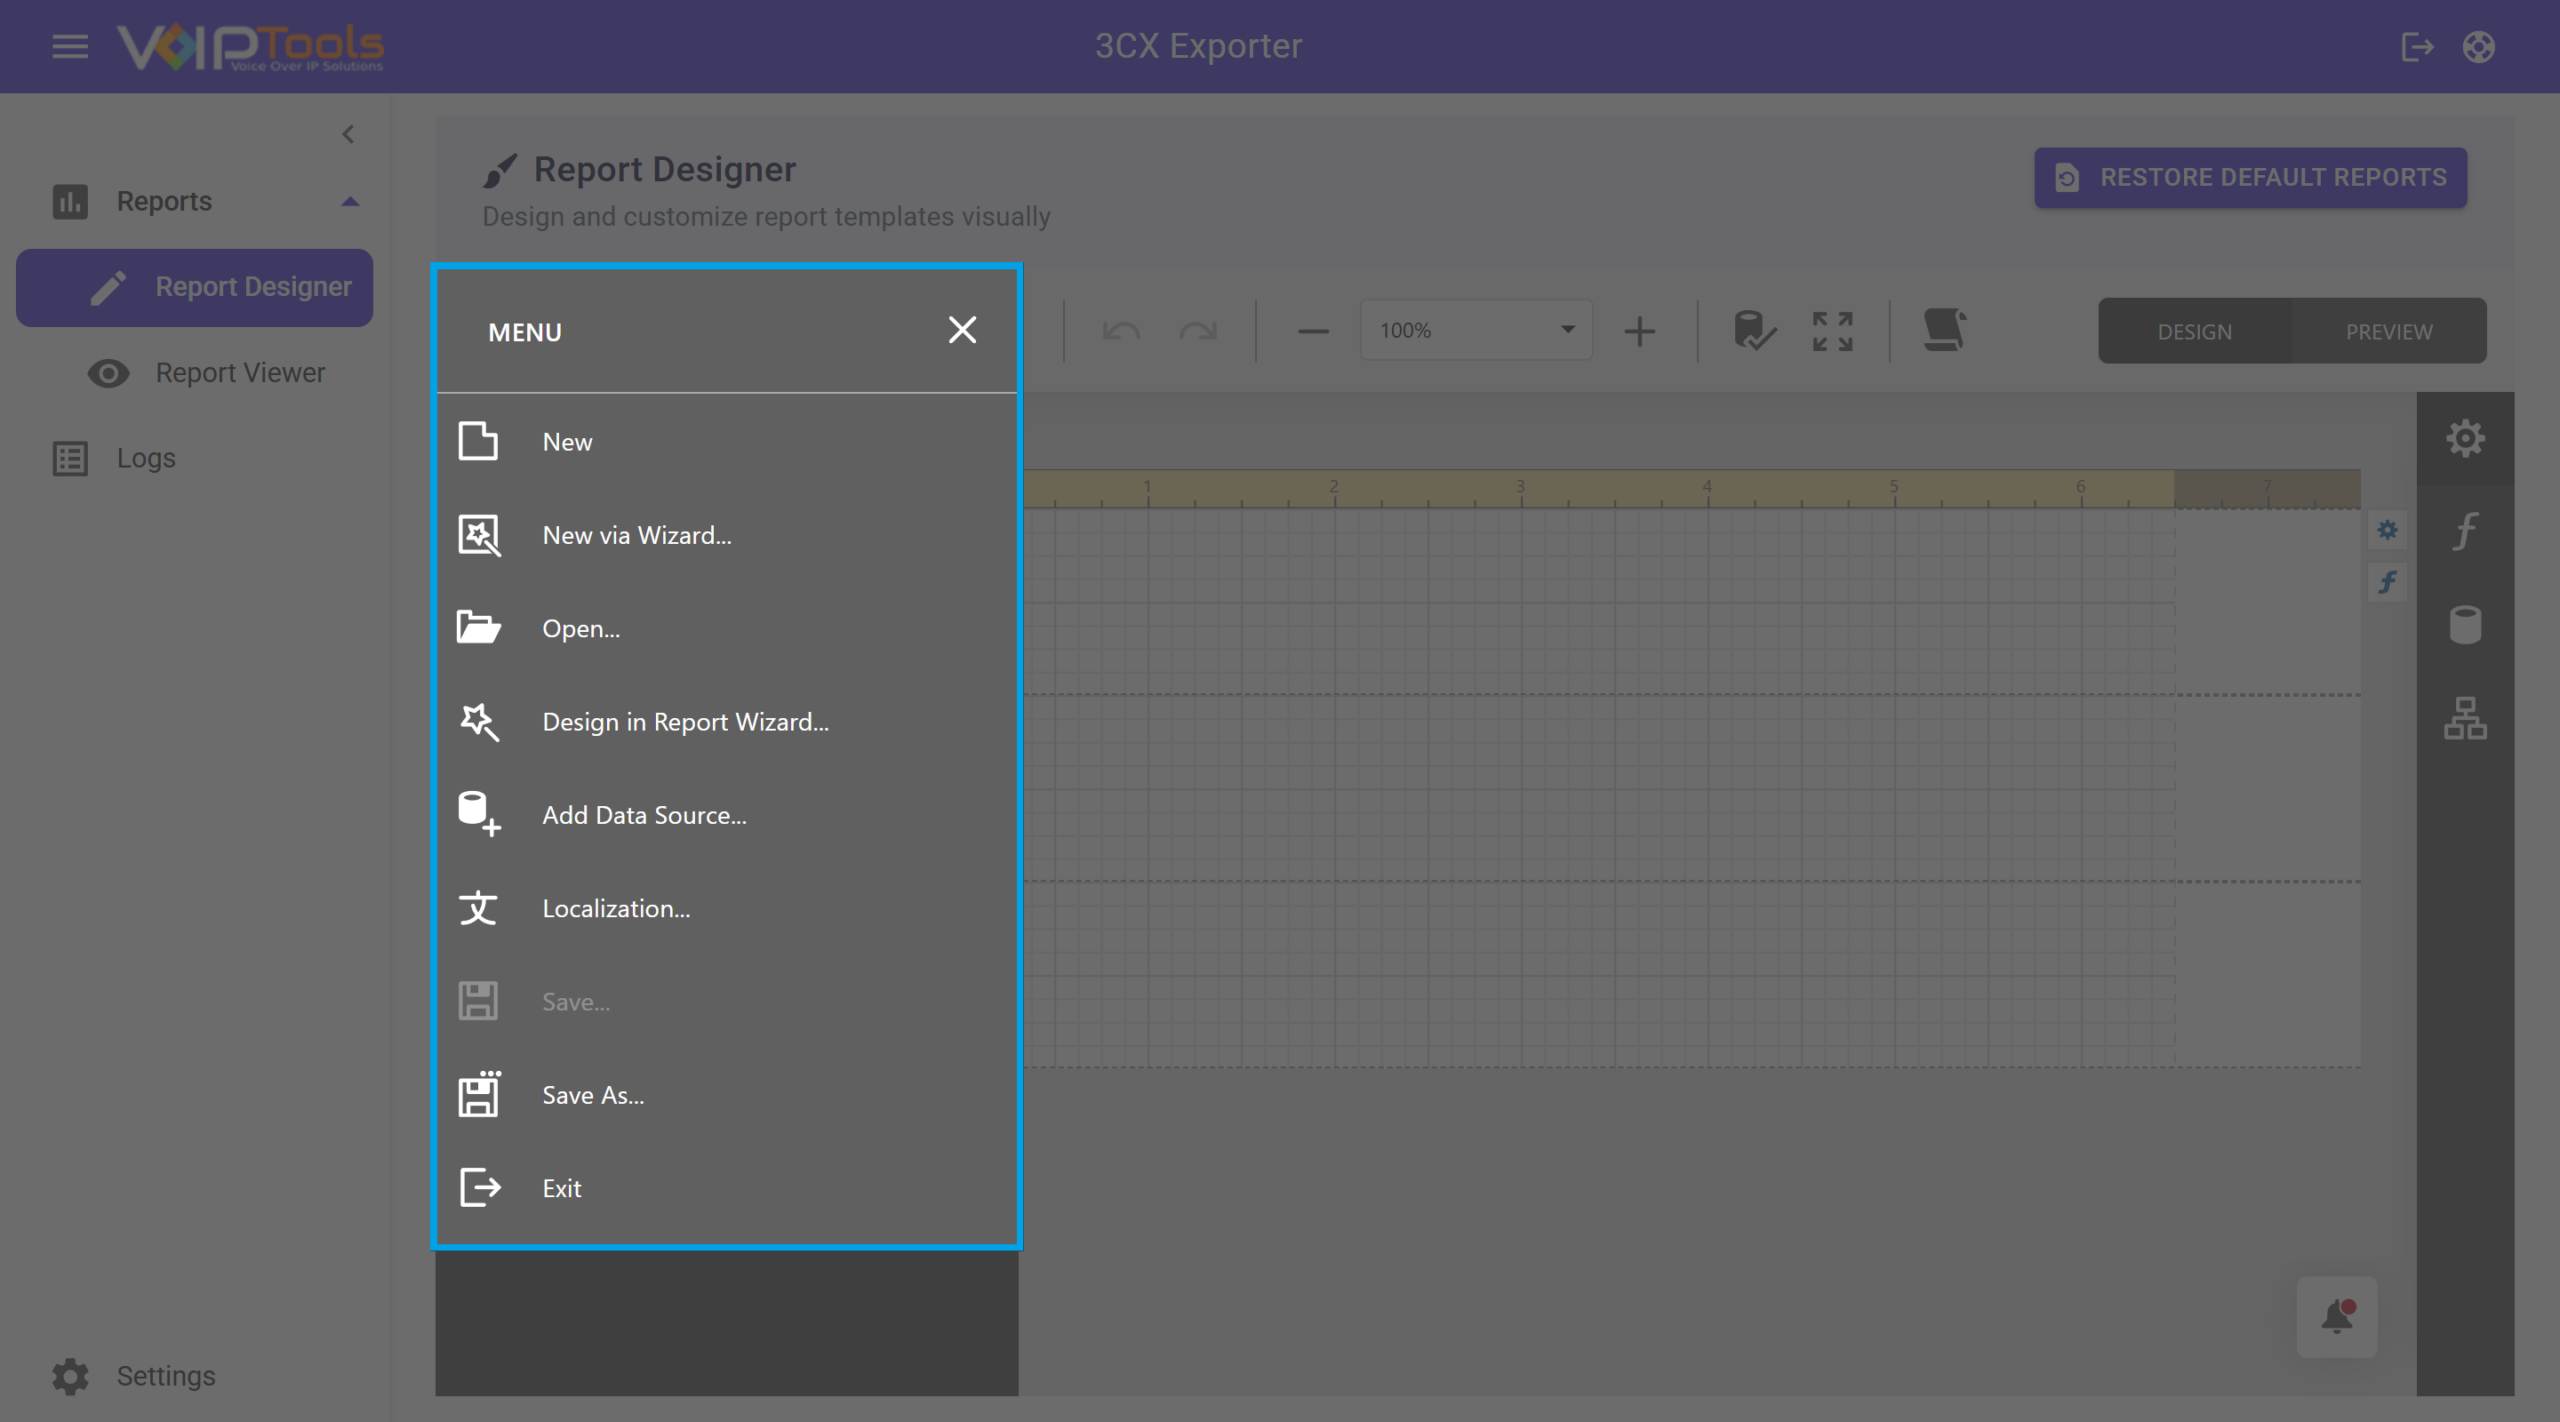Click the Report Designer pencil icon

[108, 287]
